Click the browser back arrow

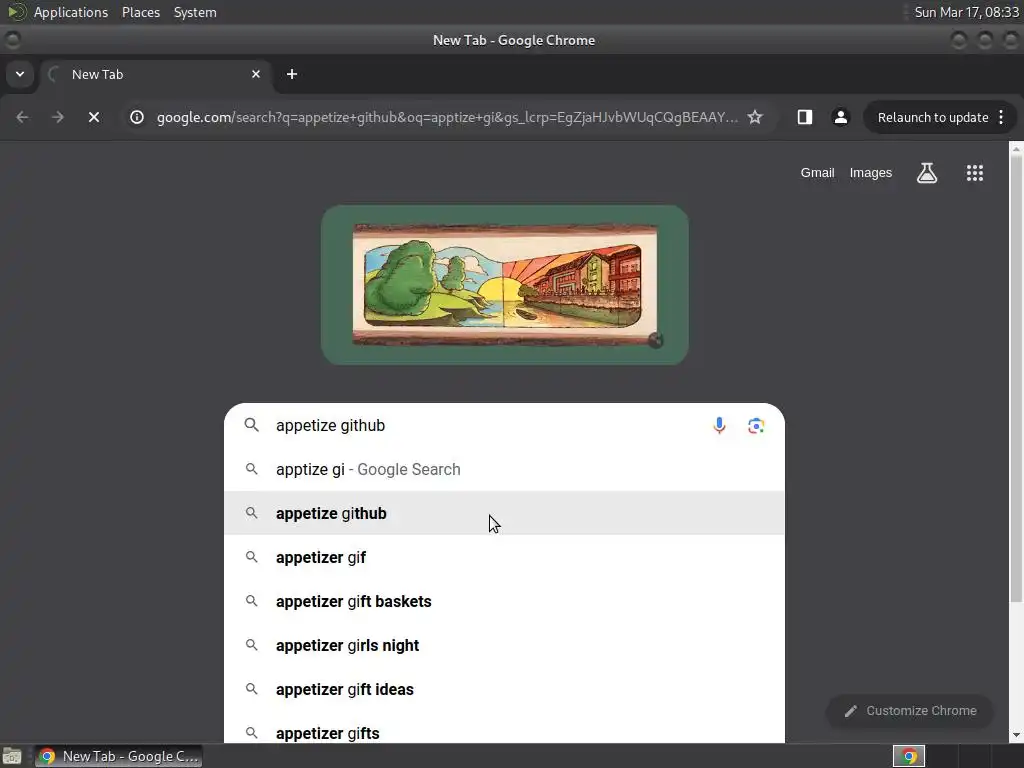pyautogui.click(x=22, y=117)
